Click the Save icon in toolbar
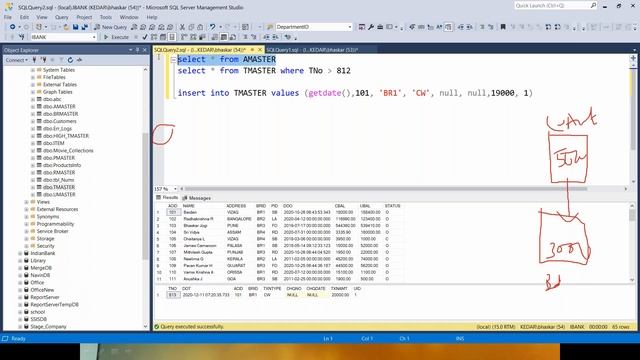Screen dimensions: 640x360 (x=76, y=27)
